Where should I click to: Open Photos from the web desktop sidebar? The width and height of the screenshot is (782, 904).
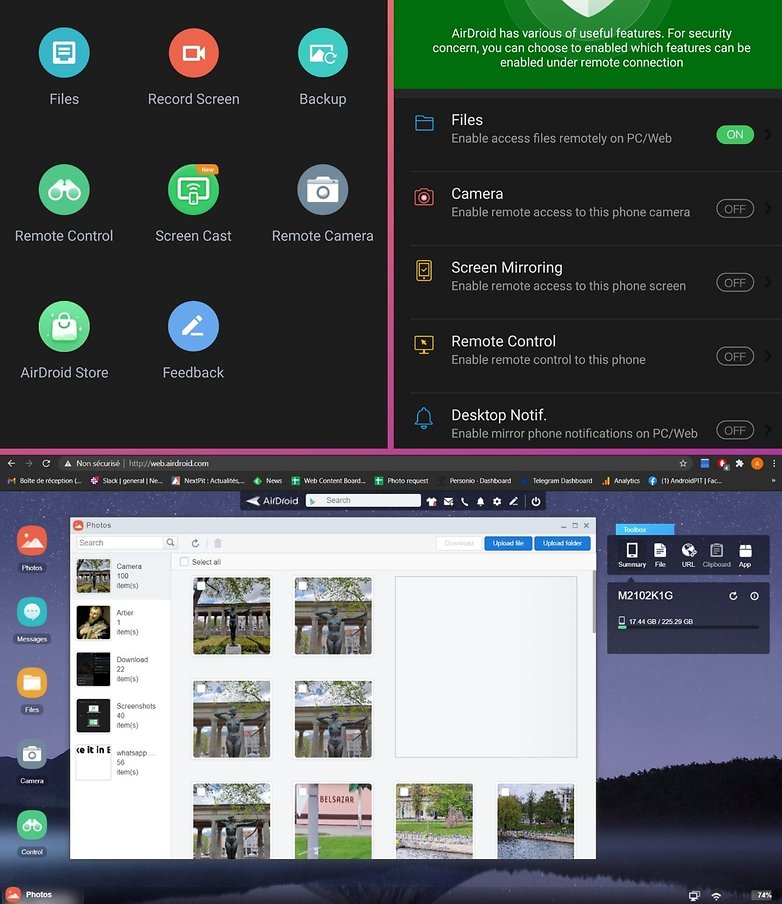click(32, 541)
